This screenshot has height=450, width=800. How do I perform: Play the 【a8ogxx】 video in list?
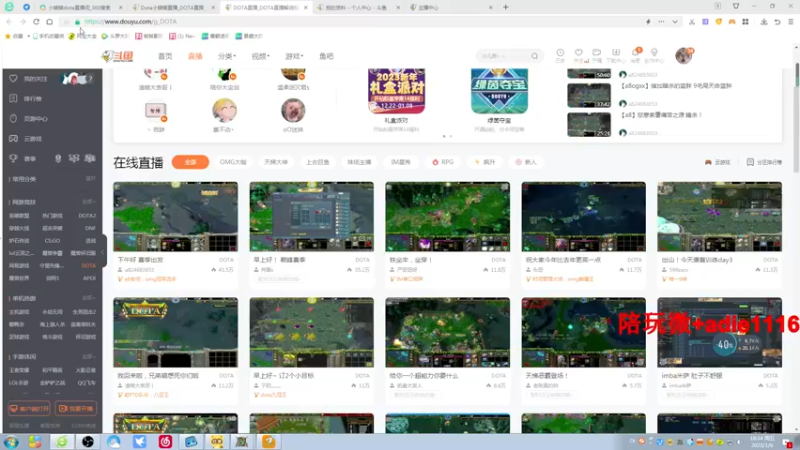[x=589, y=95]
